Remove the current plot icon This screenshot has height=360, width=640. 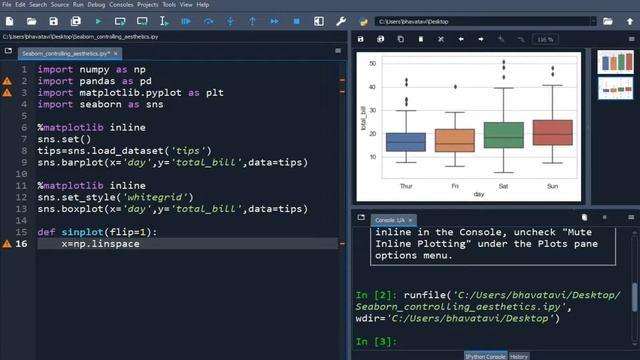(420, 39)
